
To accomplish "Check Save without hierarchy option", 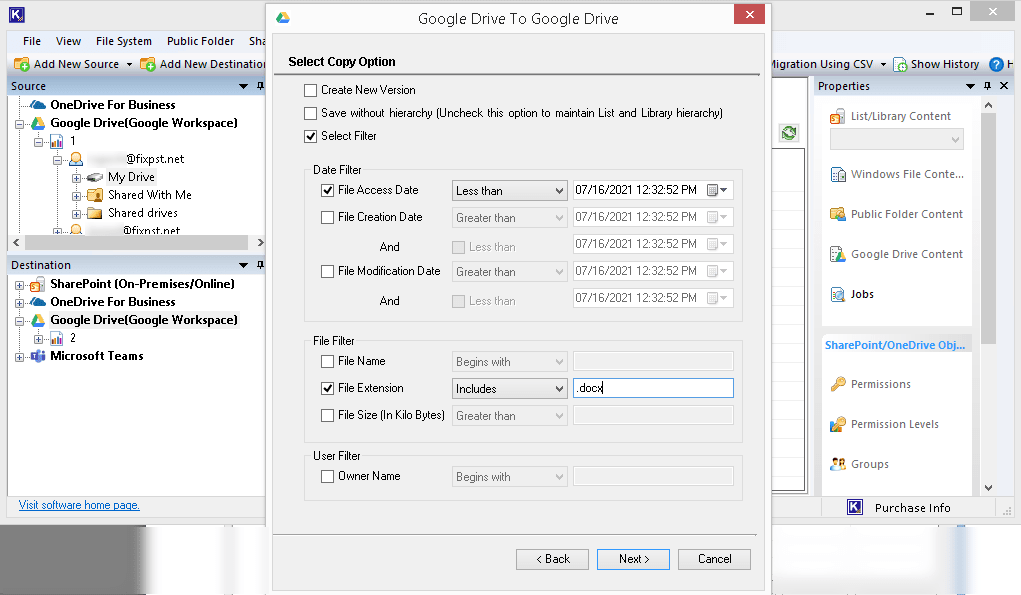I will click(311, 113).
